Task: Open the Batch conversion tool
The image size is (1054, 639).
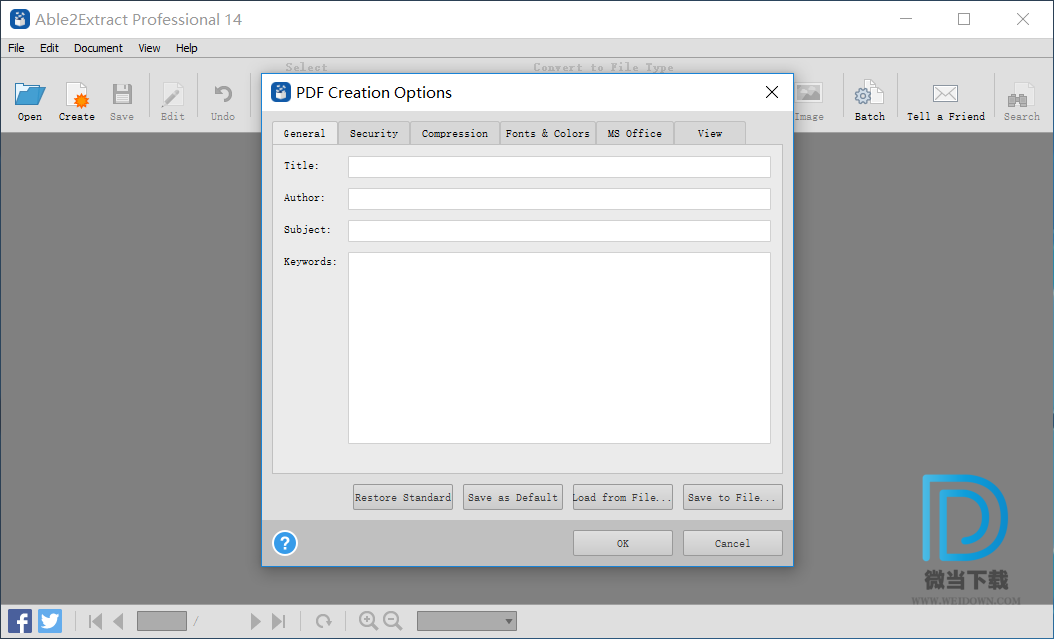Action: point(869,95)
